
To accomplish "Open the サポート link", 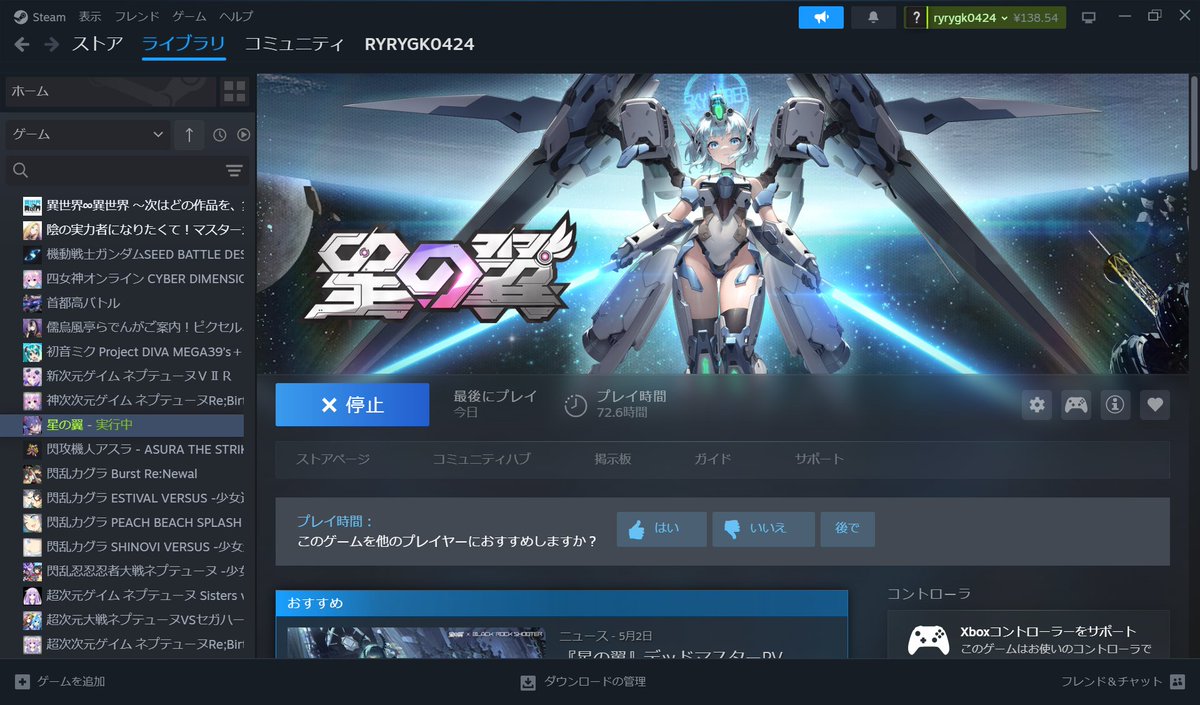I will [820, 459].
